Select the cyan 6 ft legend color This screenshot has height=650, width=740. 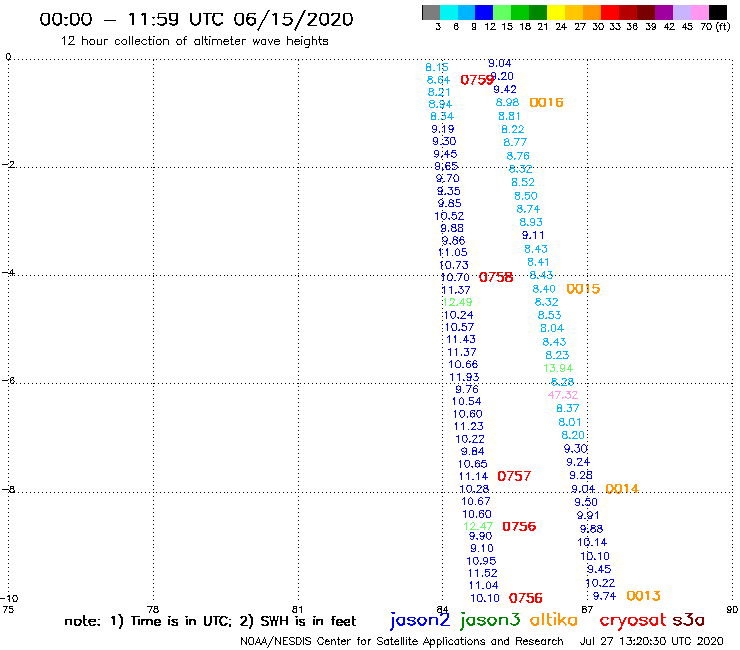pos(449,12)
